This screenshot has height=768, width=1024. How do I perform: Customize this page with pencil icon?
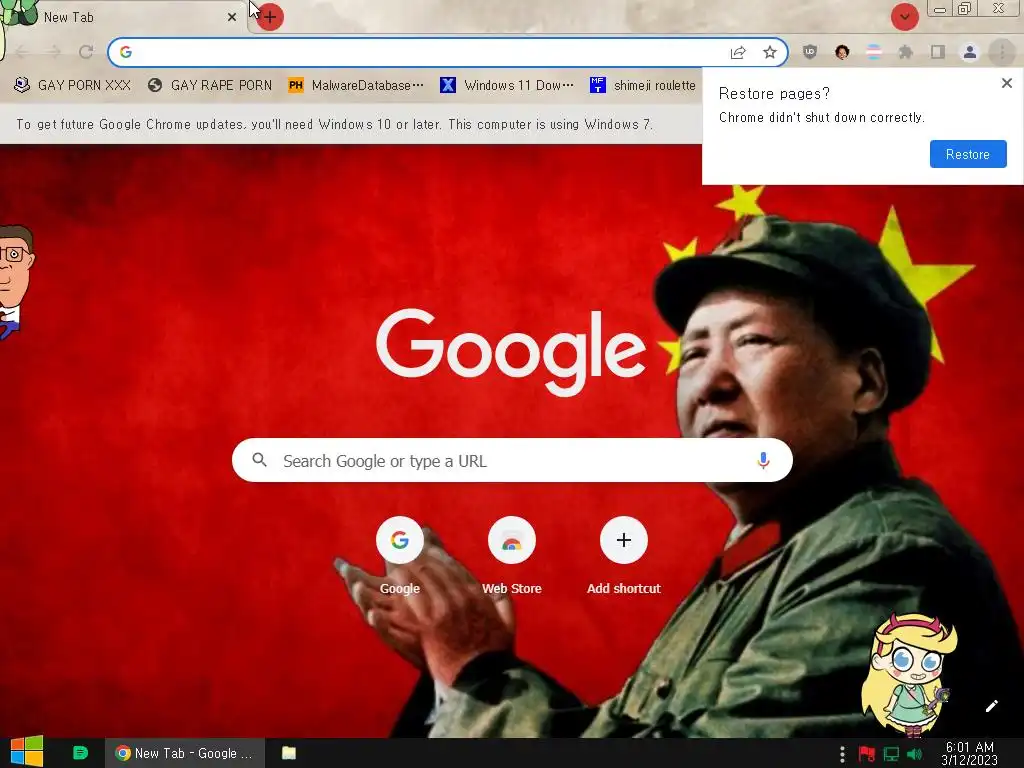(x=991, y=706)
